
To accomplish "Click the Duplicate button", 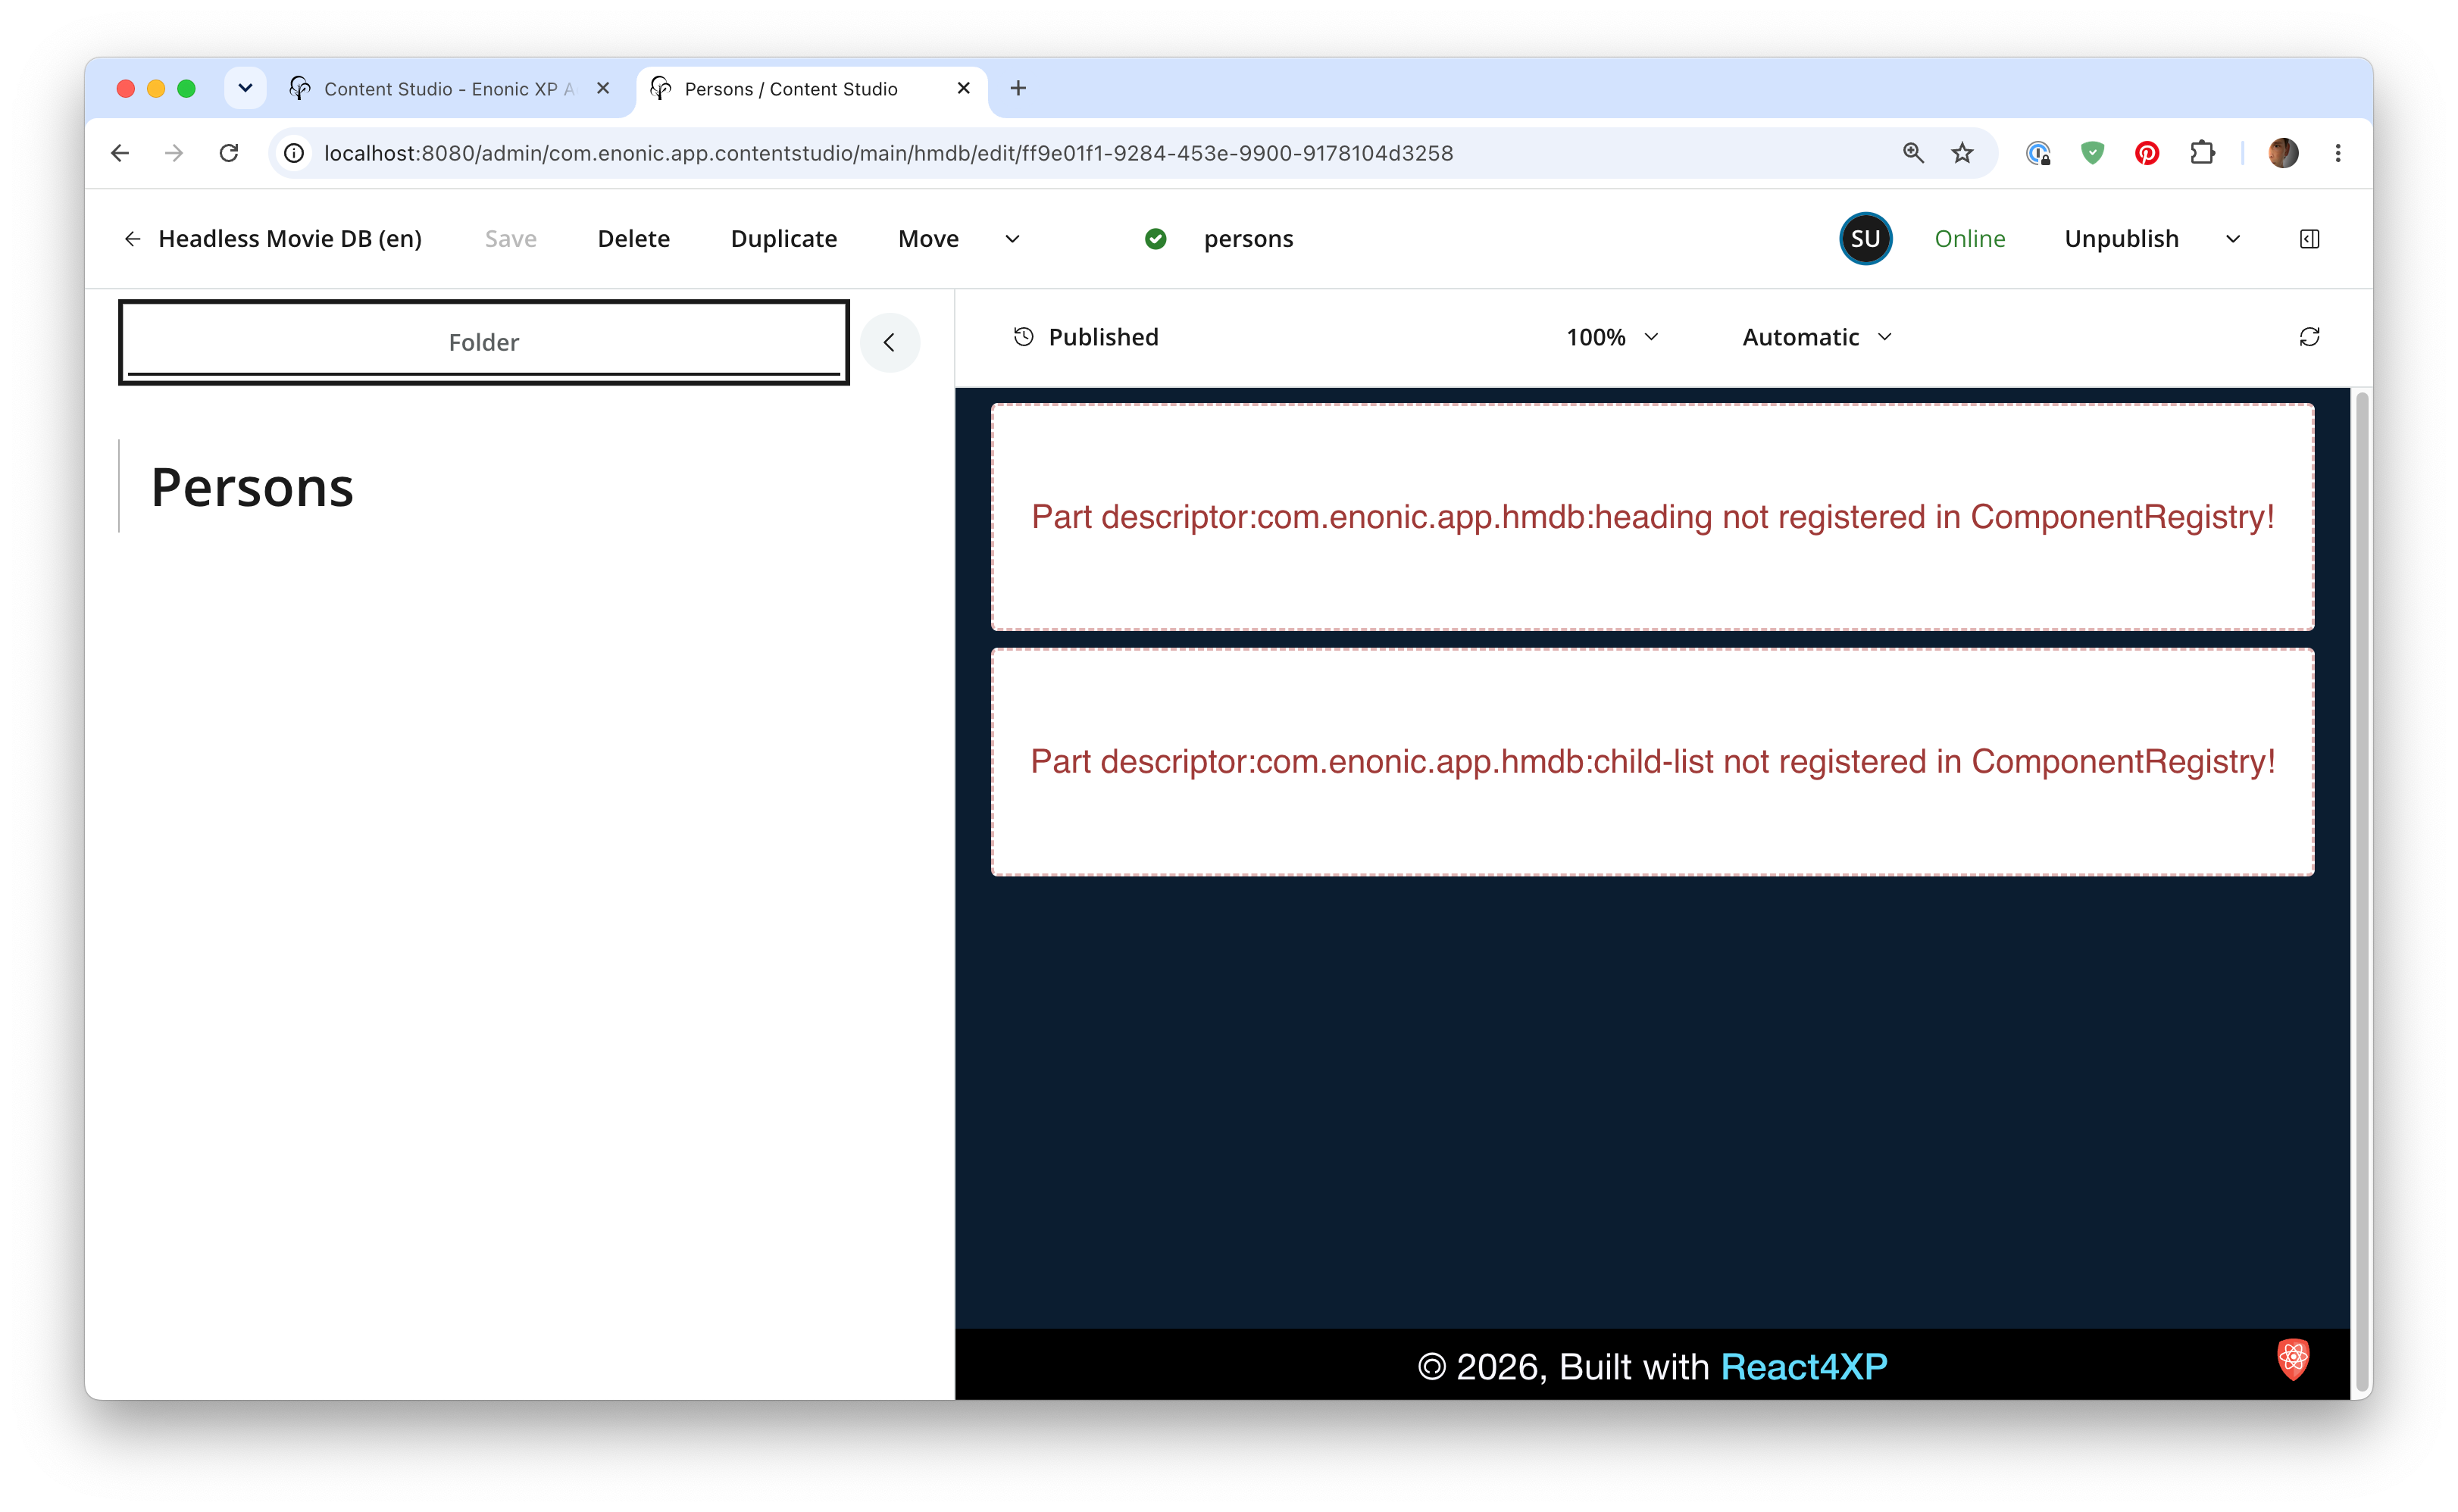I will [783, 239].
